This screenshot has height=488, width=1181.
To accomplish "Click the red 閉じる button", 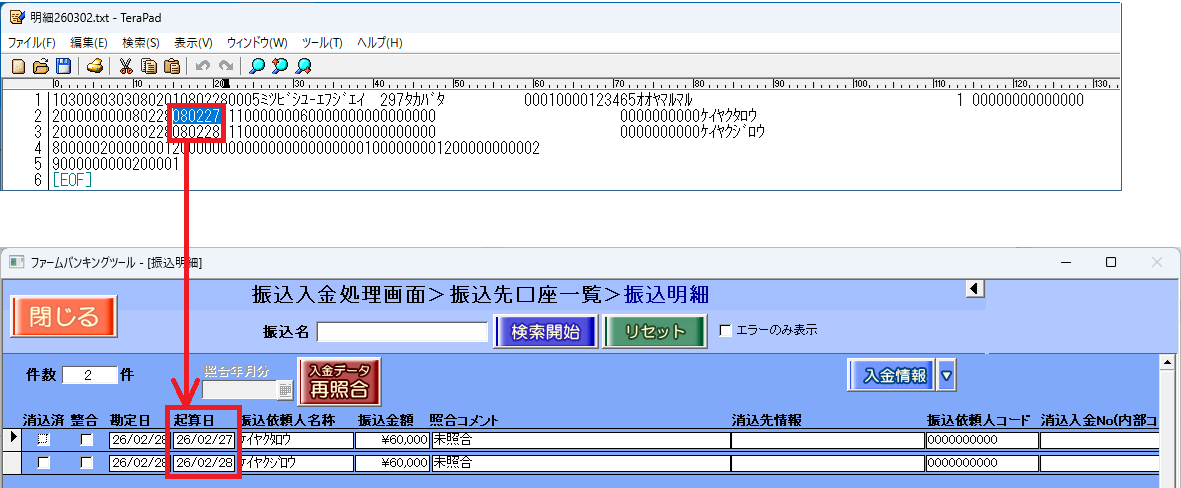I will [64, 318].
